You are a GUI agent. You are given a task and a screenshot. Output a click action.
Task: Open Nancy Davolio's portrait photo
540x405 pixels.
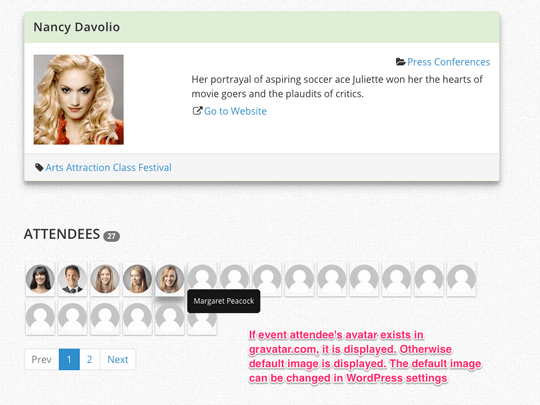pos(79,100)
